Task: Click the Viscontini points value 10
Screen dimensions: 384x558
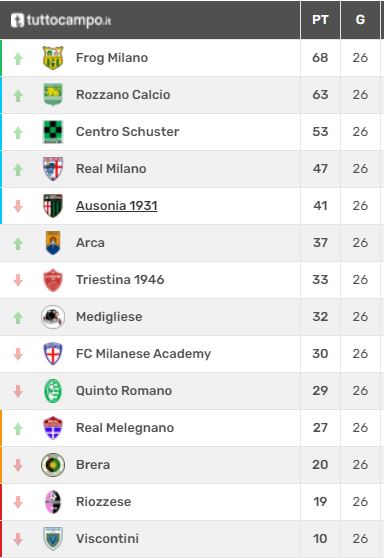Action: 320,539
